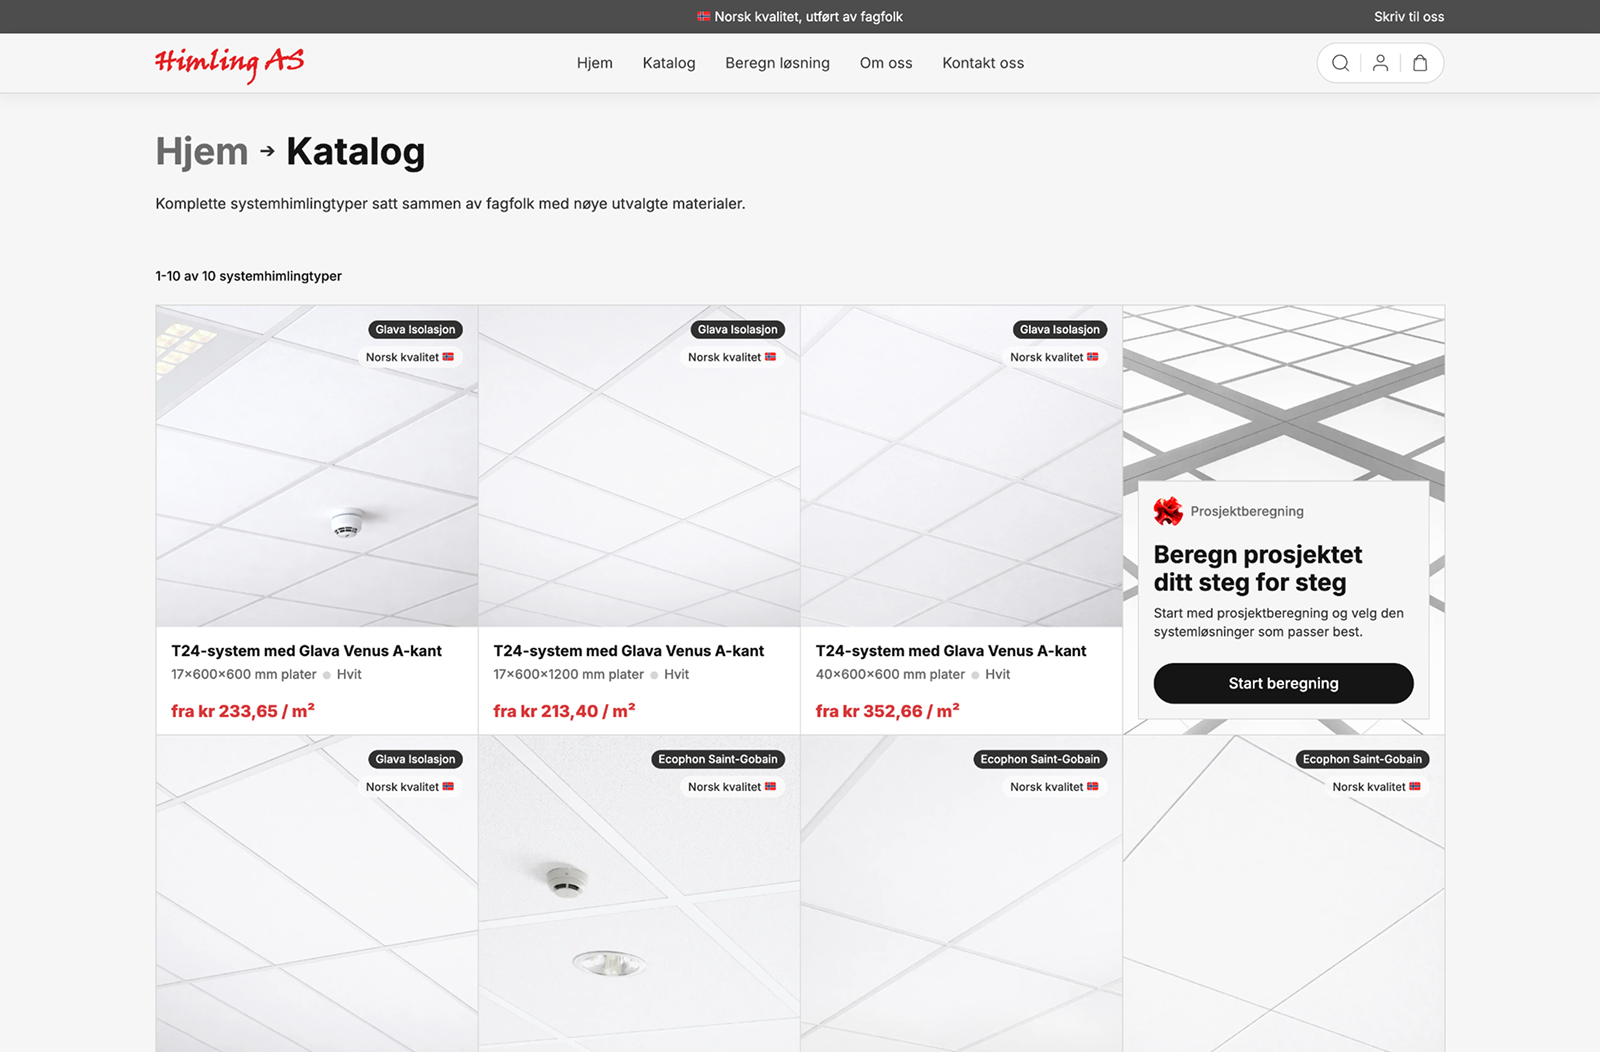Screen dimensions: 1600x1052
Task: Open Beregn løsning menu item
Action: click(x=777, y=63)
